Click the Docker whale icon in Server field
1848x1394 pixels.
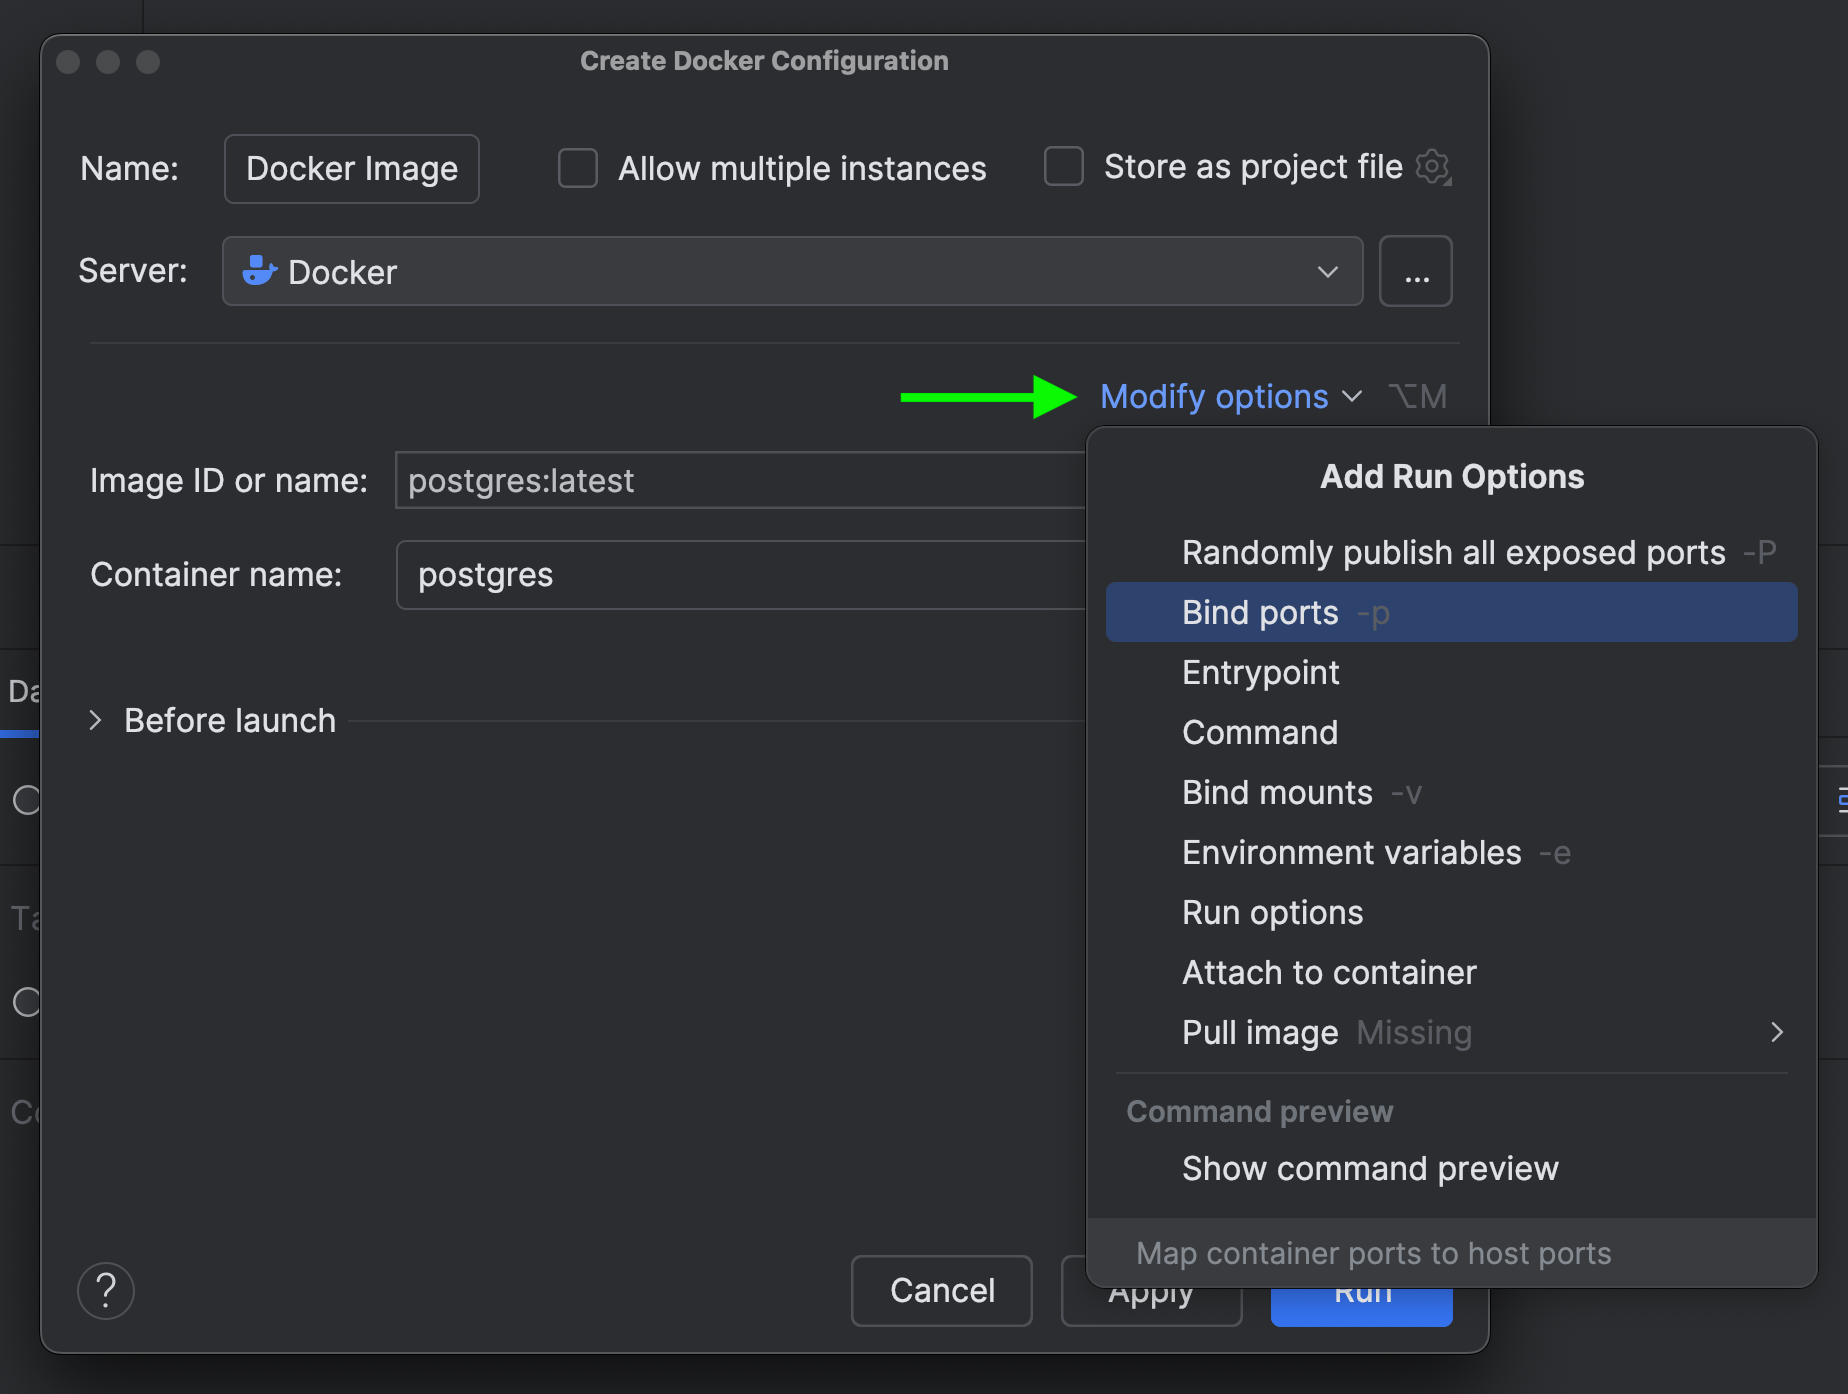tap(258, 270)
